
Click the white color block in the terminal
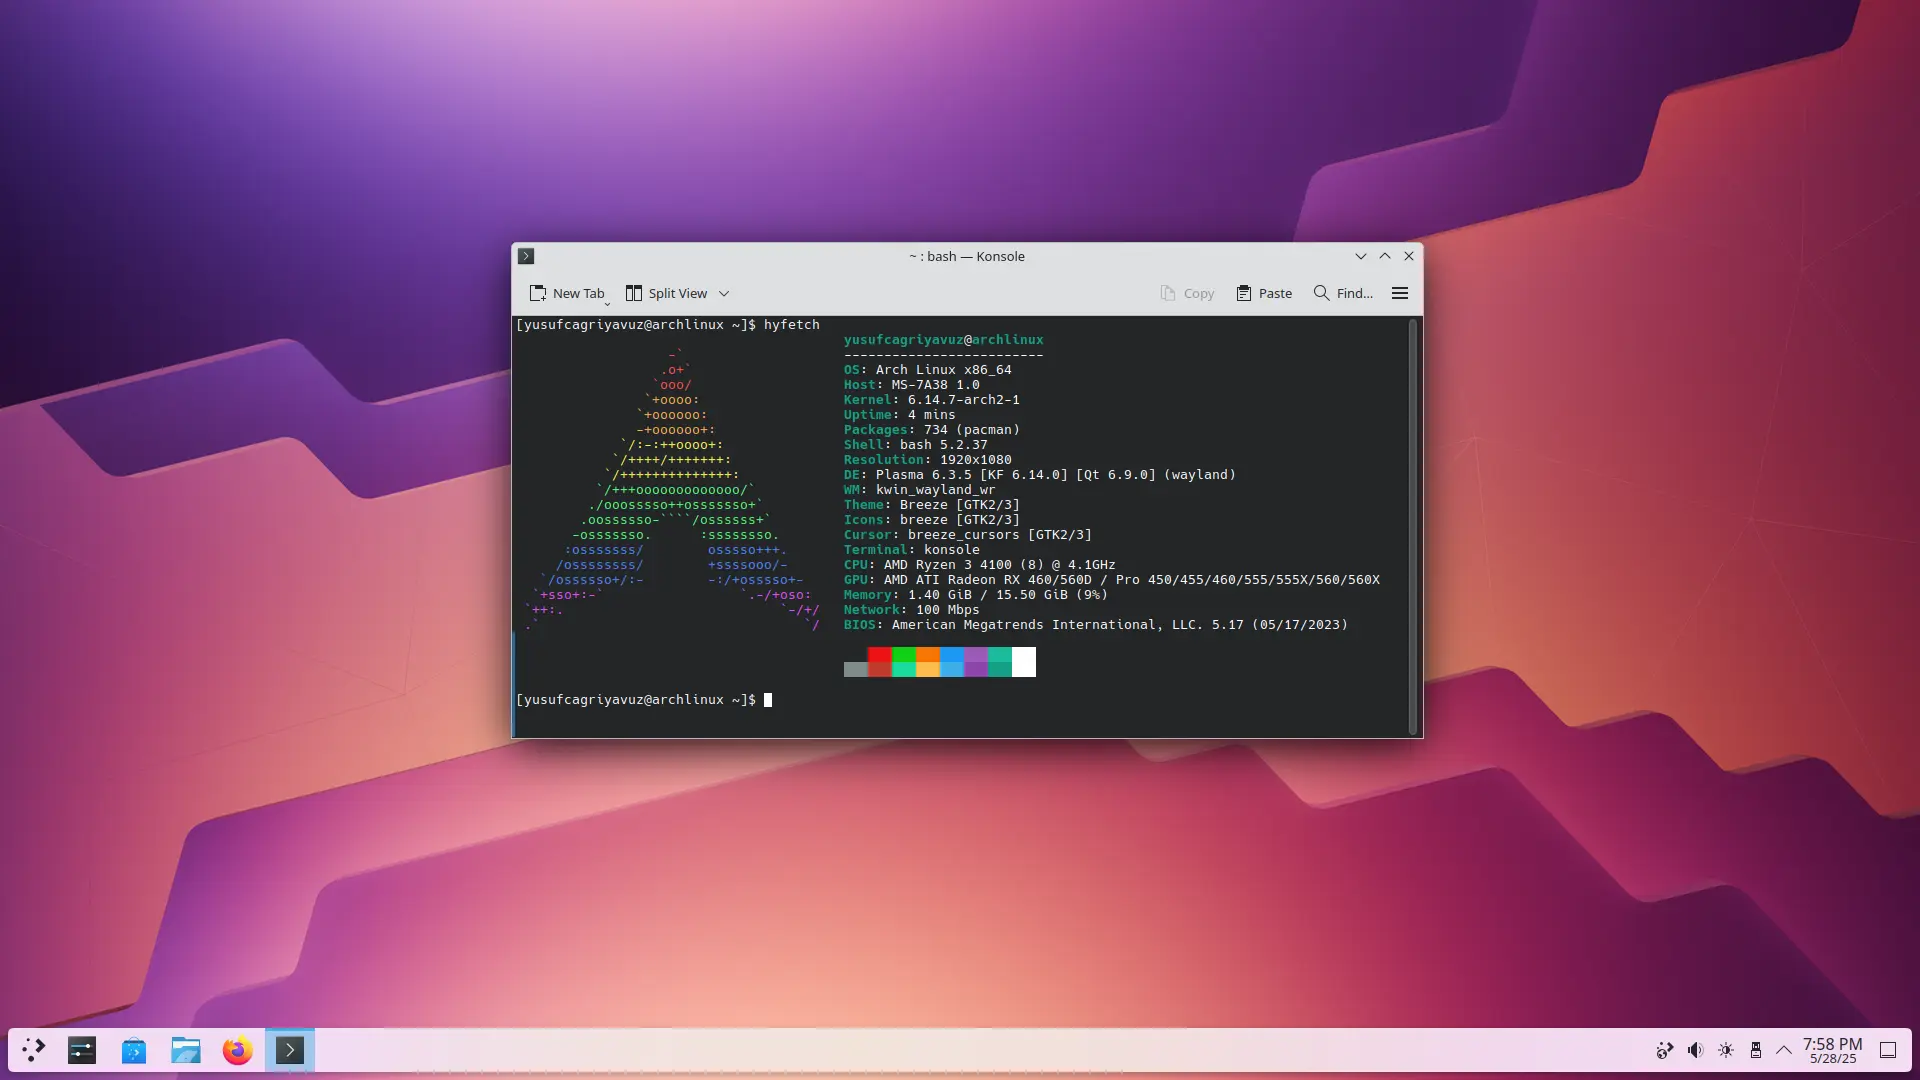click(1024, 662)
